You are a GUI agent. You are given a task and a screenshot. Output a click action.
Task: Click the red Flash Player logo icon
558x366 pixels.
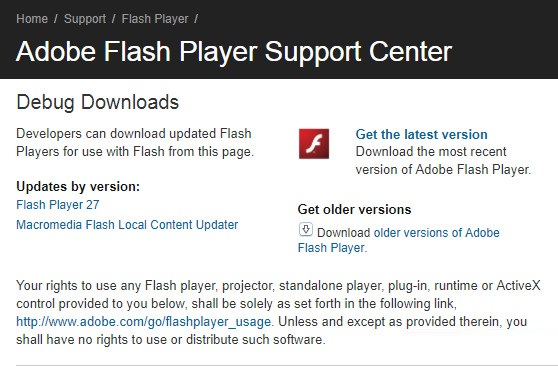314,143
